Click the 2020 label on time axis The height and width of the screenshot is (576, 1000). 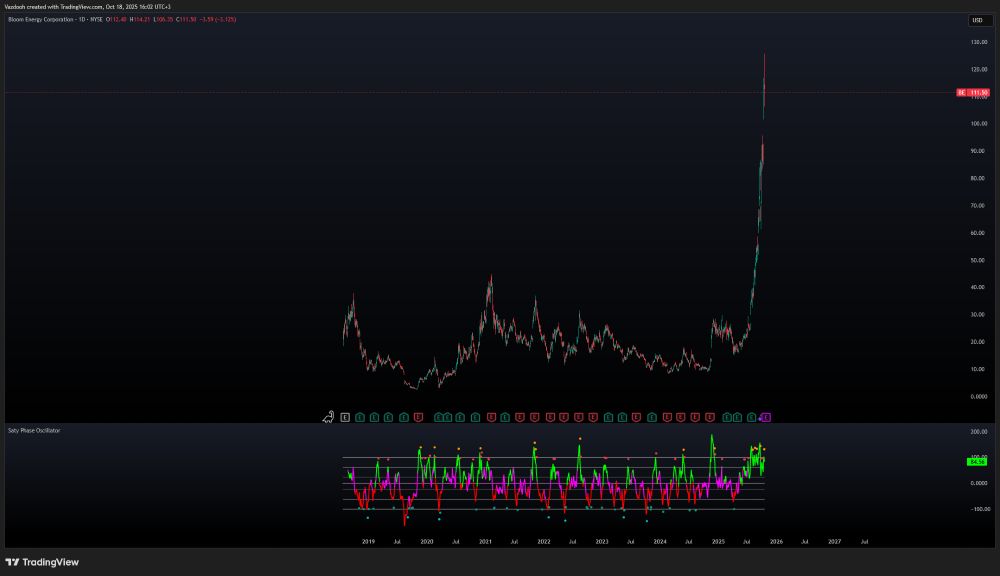coord(427,542)
